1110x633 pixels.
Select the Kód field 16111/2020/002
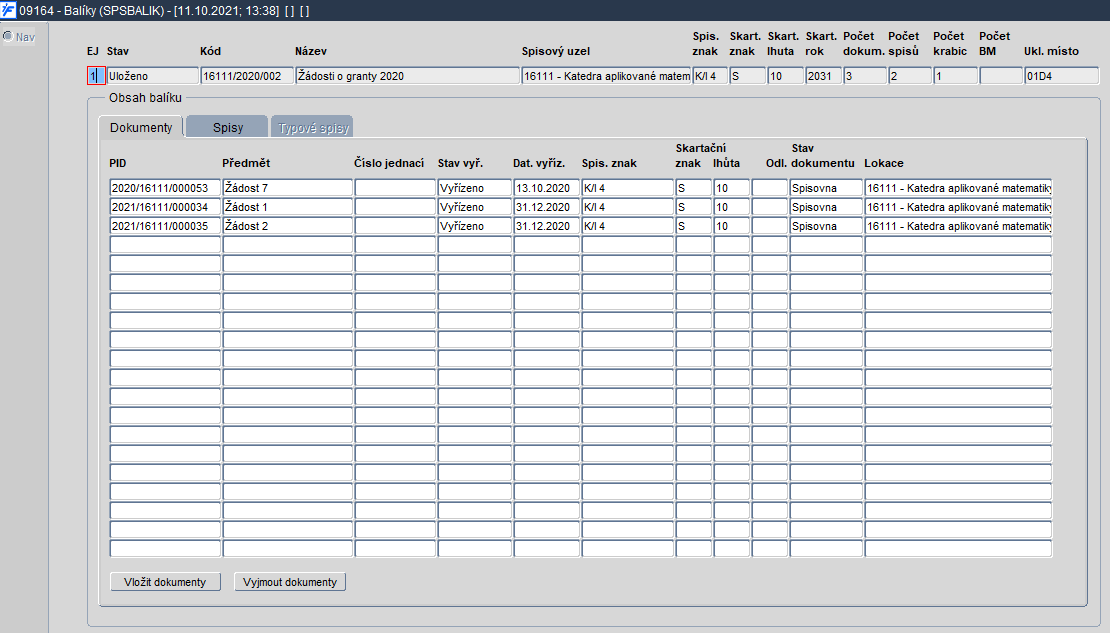(x=246, y=76)
